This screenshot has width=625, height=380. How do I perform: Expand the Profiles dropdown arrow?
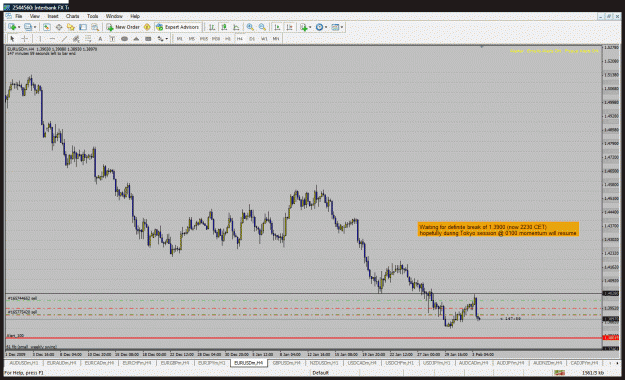pos(35,28)
